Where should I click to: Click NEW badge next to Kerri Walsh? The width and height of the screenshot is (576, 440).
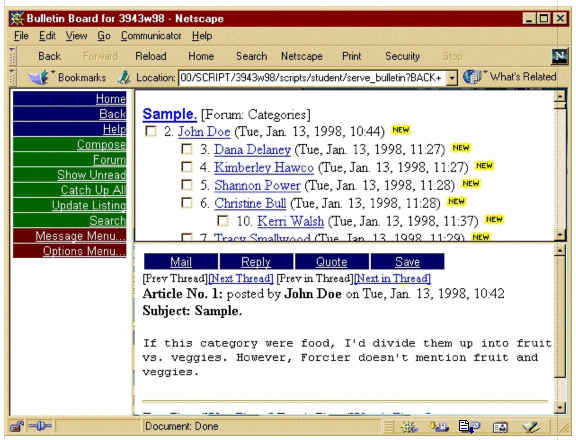494,219
